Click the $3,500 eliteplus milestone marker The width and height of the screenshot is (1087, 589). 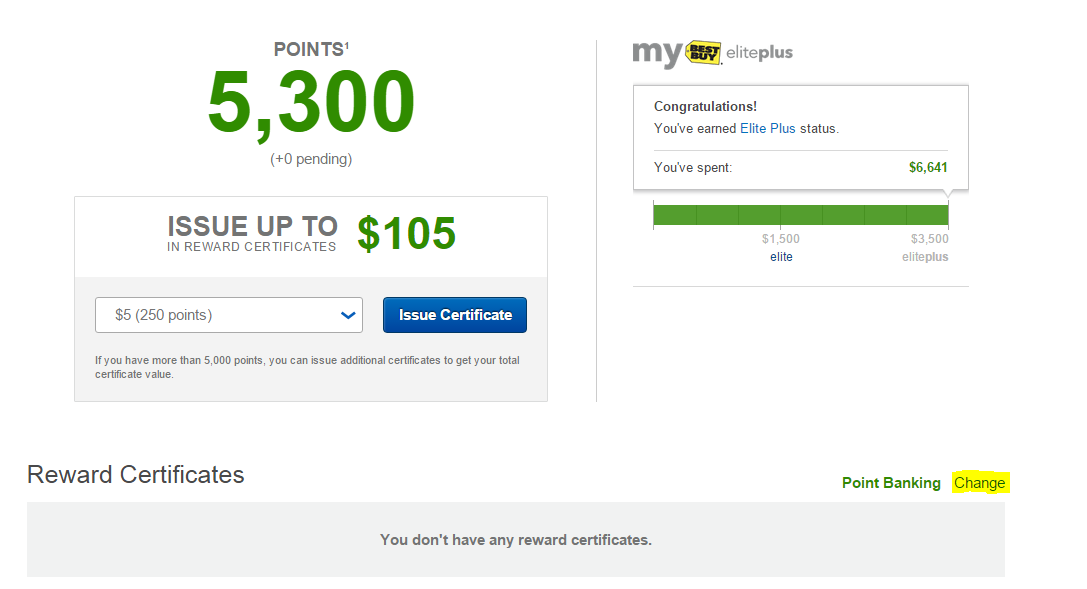coord(929,238)
